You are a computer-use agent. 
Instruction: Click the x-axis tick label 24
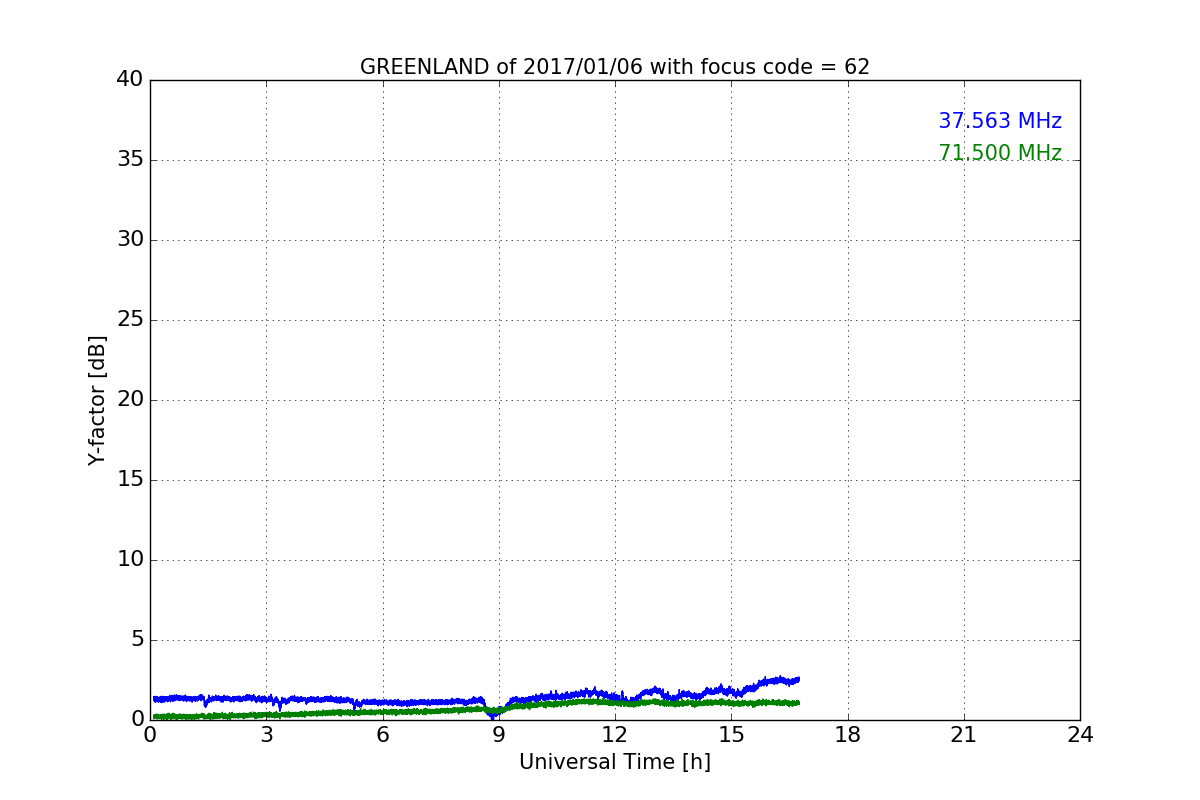point(1080,735)
